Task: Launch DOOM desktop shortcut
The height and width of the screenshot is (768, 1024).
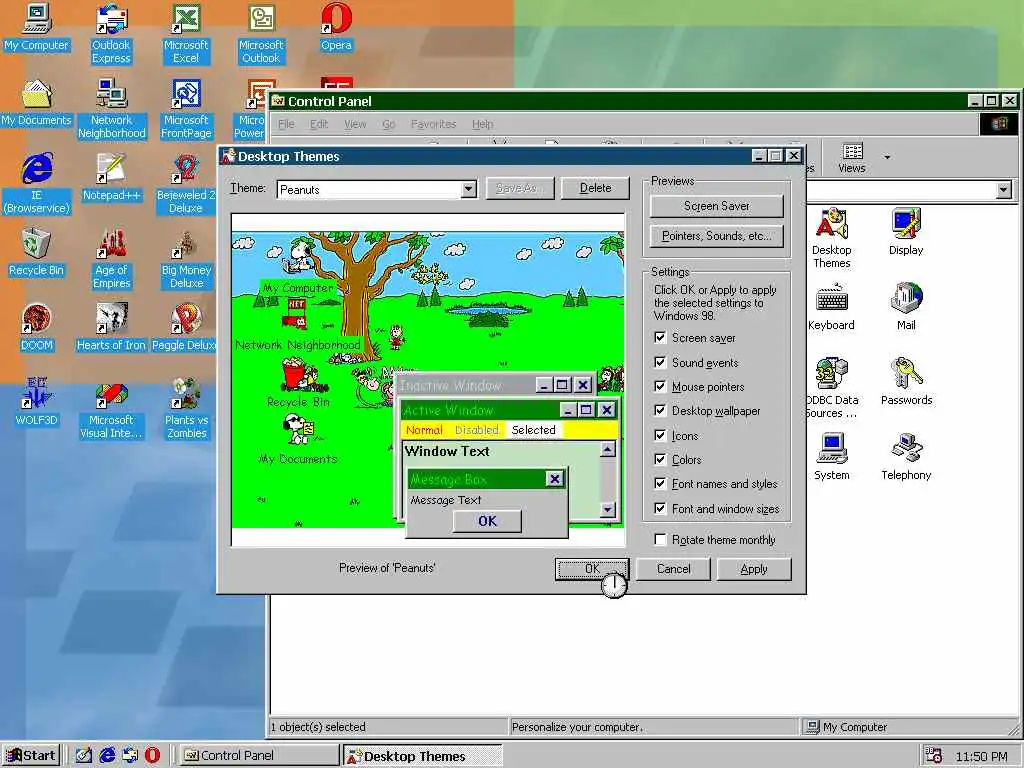Action: [37, 328]
